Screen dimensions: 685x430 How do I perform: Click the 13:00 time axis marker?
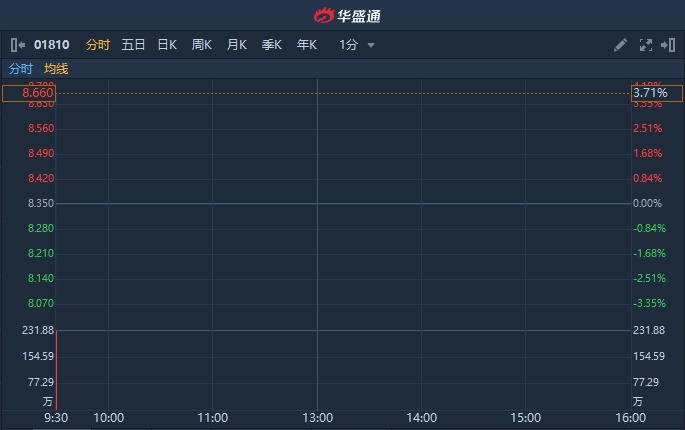pyautogui.click(x=317, y=418)
